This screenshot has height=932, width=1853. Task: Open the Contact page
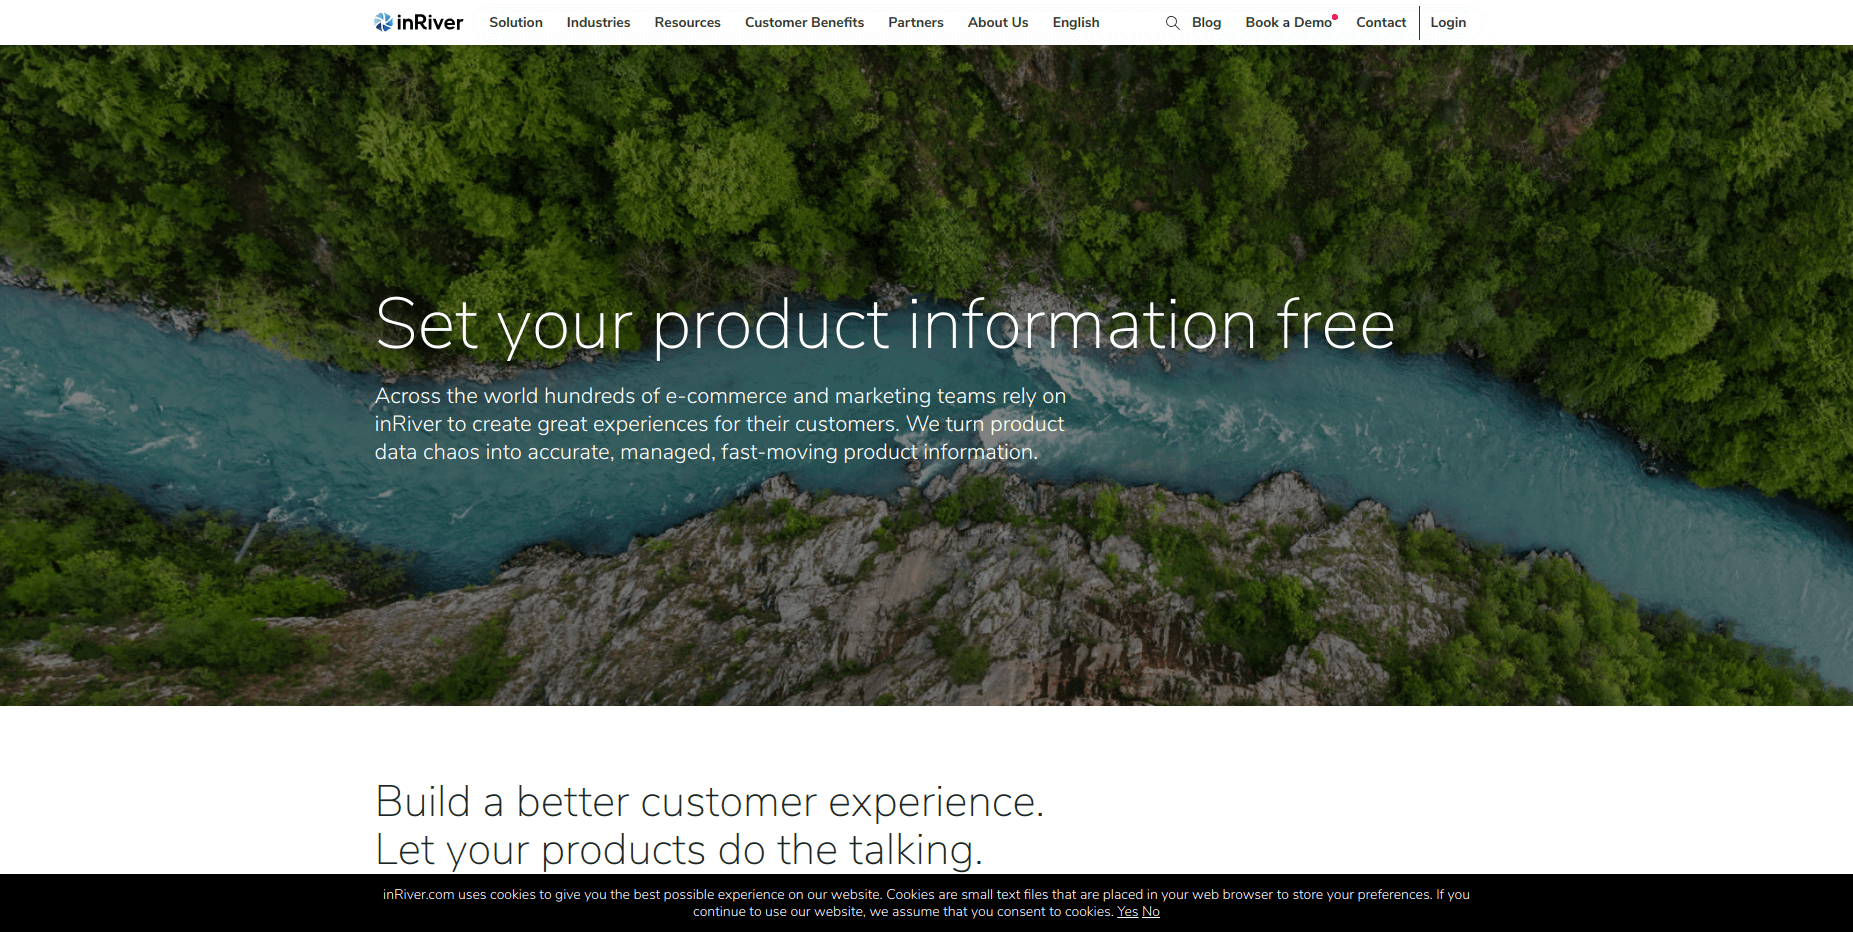1381,22
